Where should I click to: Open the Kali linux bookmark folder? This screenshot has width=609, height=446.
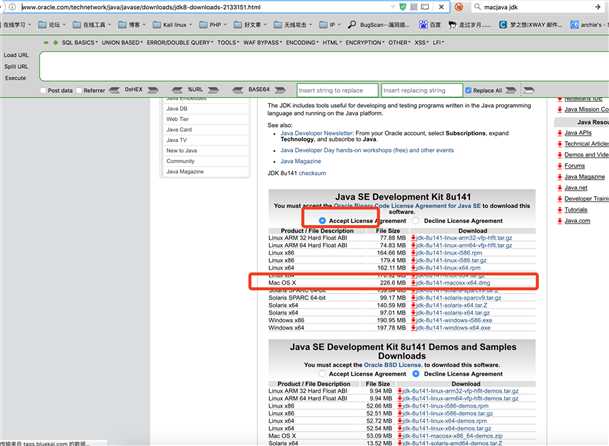point(172,24)
